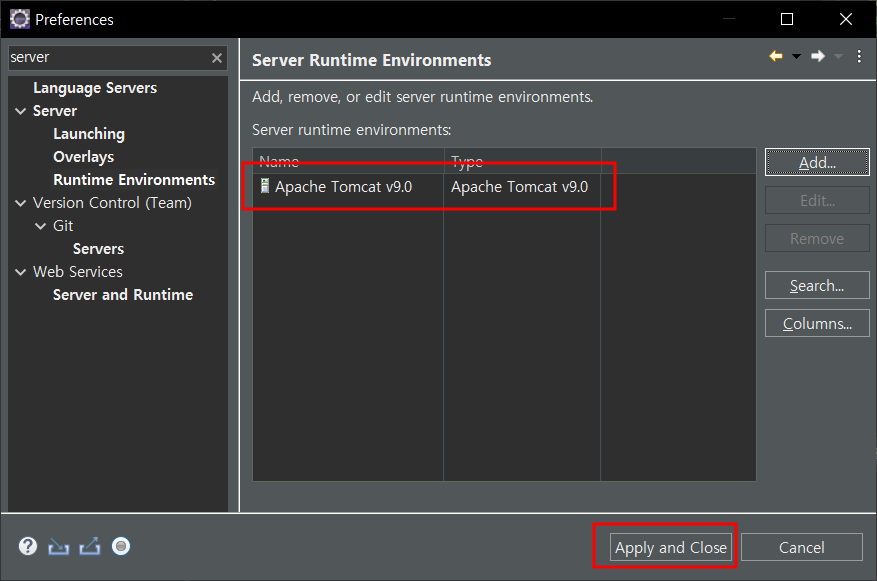
Task: Open the Overlays preference page
Action: (83, 157)
